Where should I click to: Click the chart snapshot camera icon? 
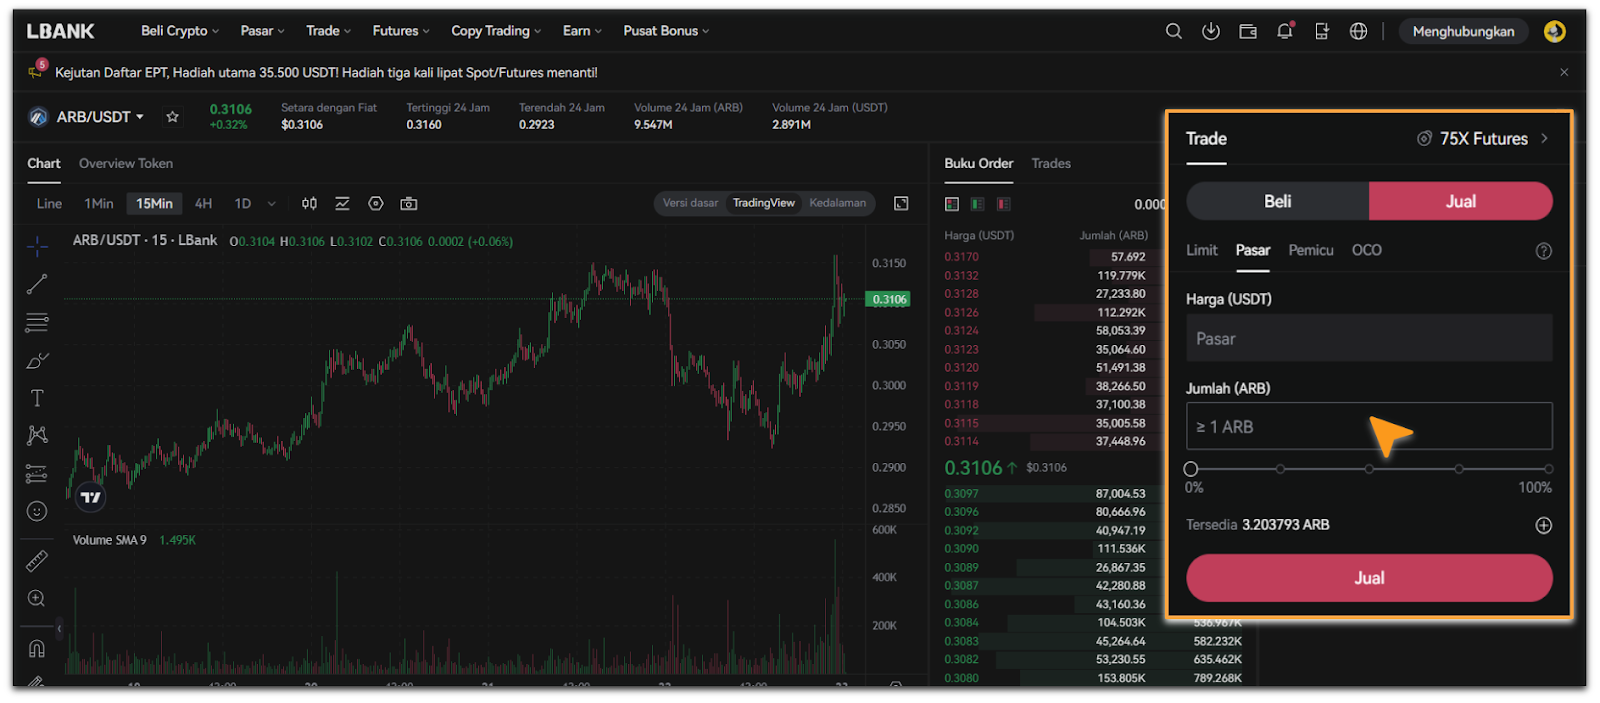[409, 203]
